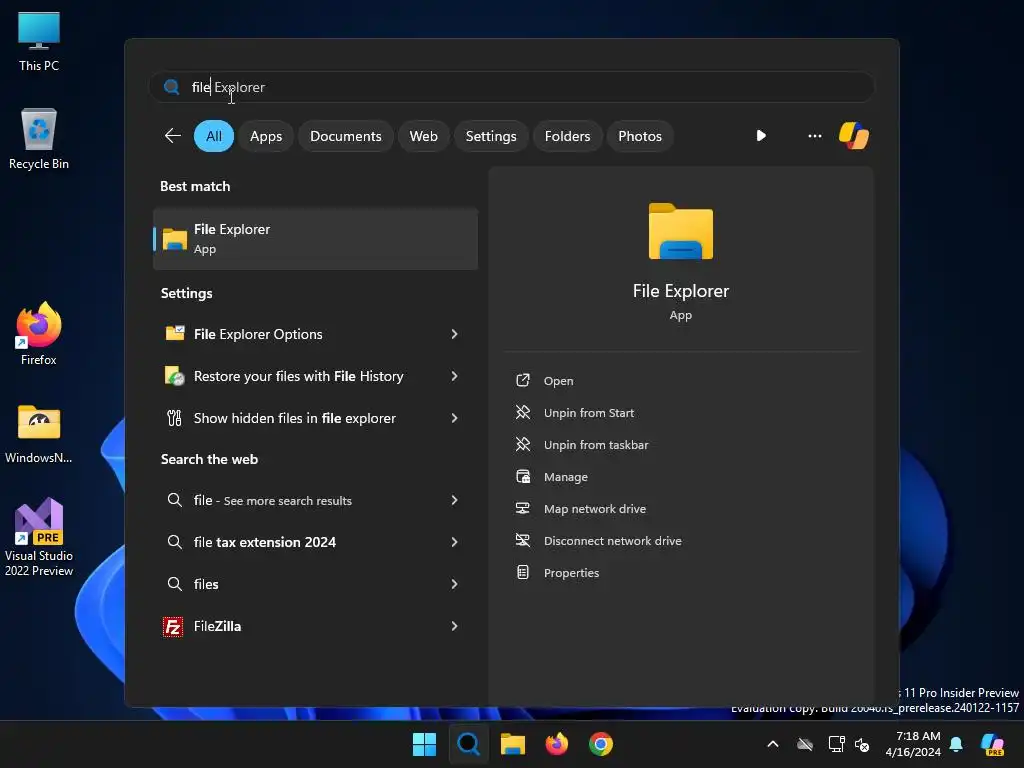Select the Firefox desktop shortcut

tap(39, 334)
